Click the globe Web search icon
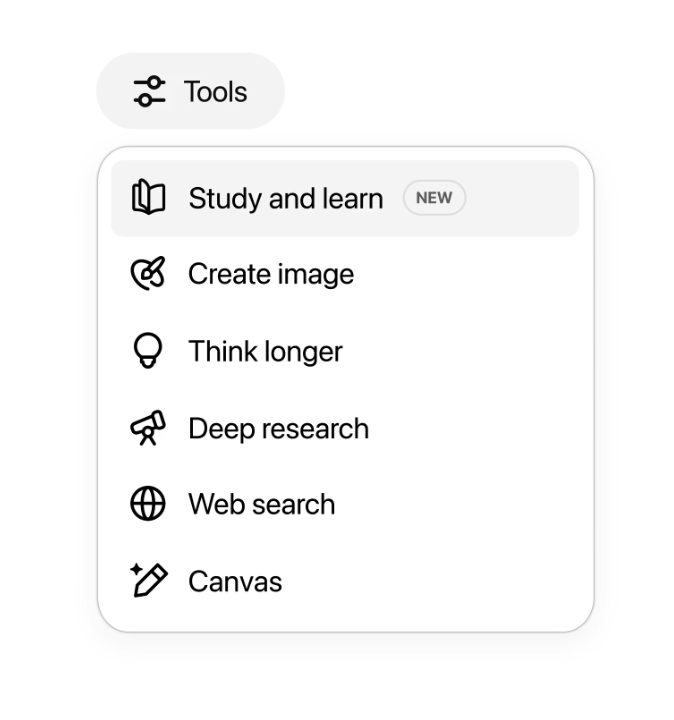 point(147,504)
